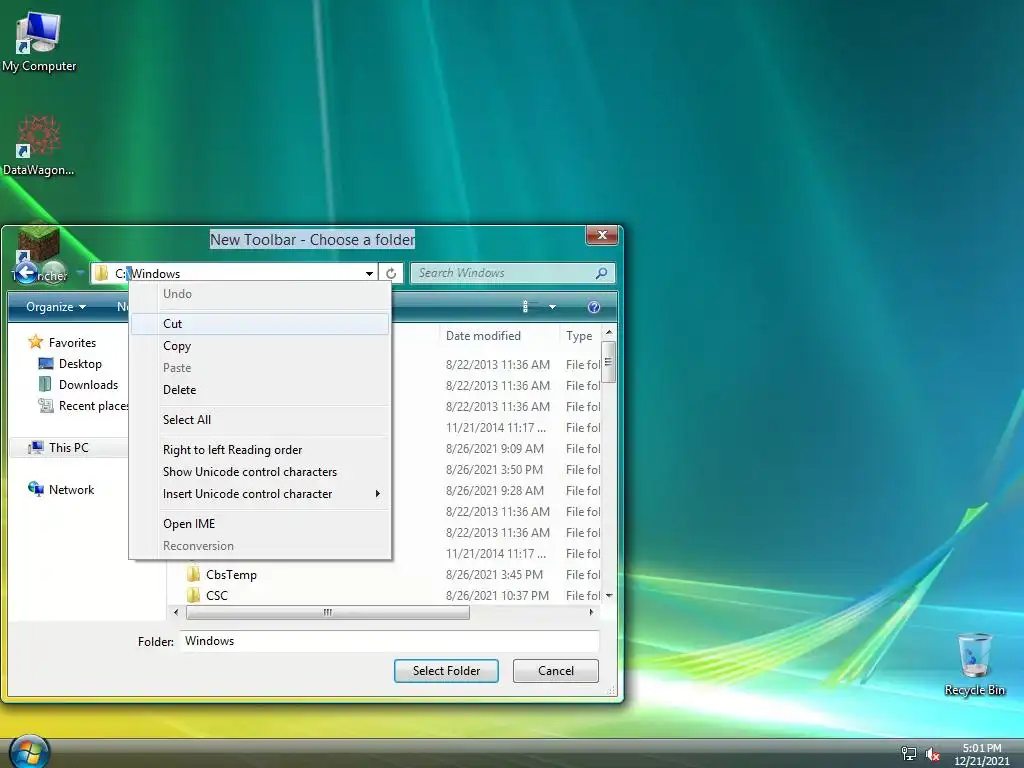
Task: Select Favorites in navigation pane
Action: [72, 343]
